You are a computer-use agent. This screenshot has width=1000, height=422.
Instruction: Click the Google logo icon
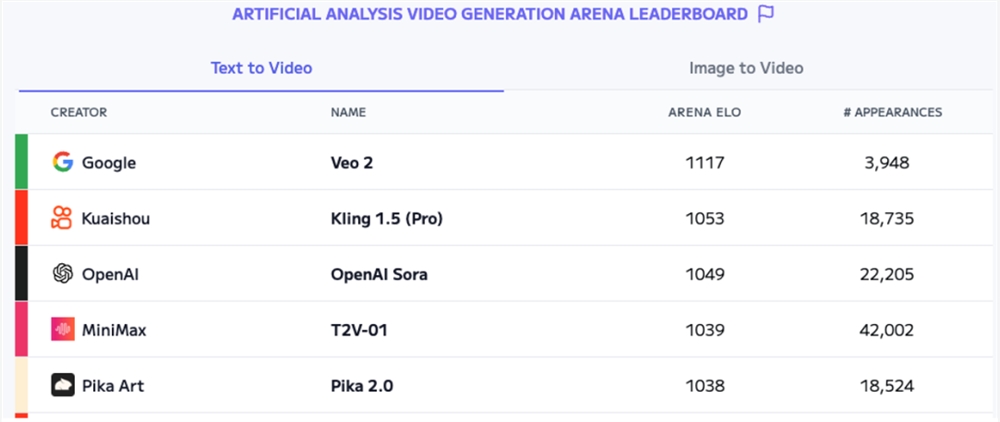tap(63, 162)
